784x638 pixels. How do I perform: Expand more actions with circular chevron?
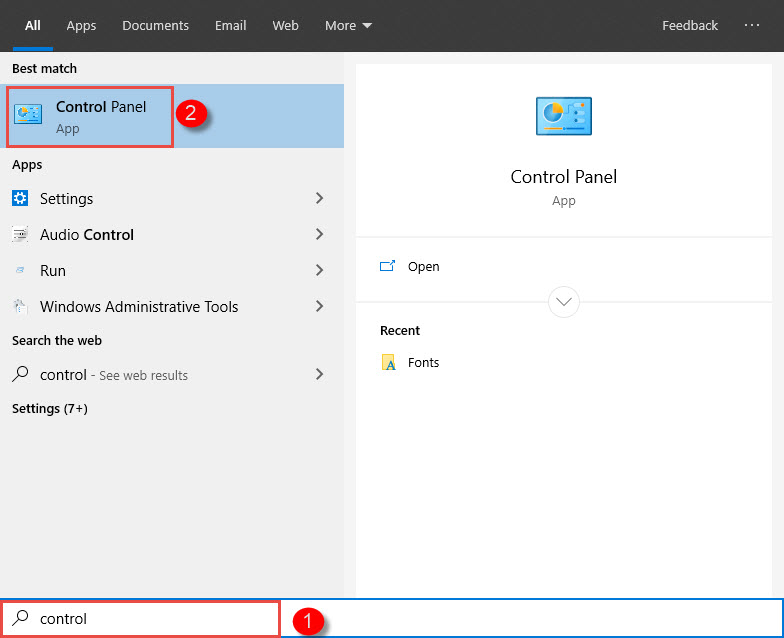tap(564, 301)
